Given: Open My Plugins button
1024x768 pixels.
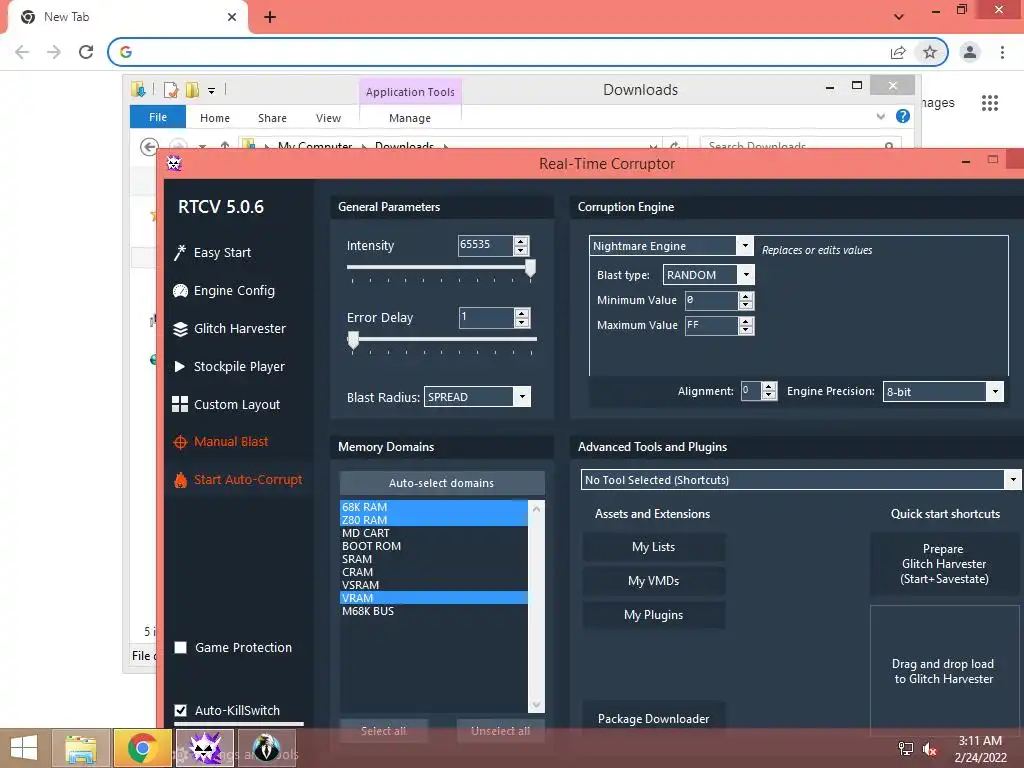Looking at the screenshot, I should pos(654,615).
